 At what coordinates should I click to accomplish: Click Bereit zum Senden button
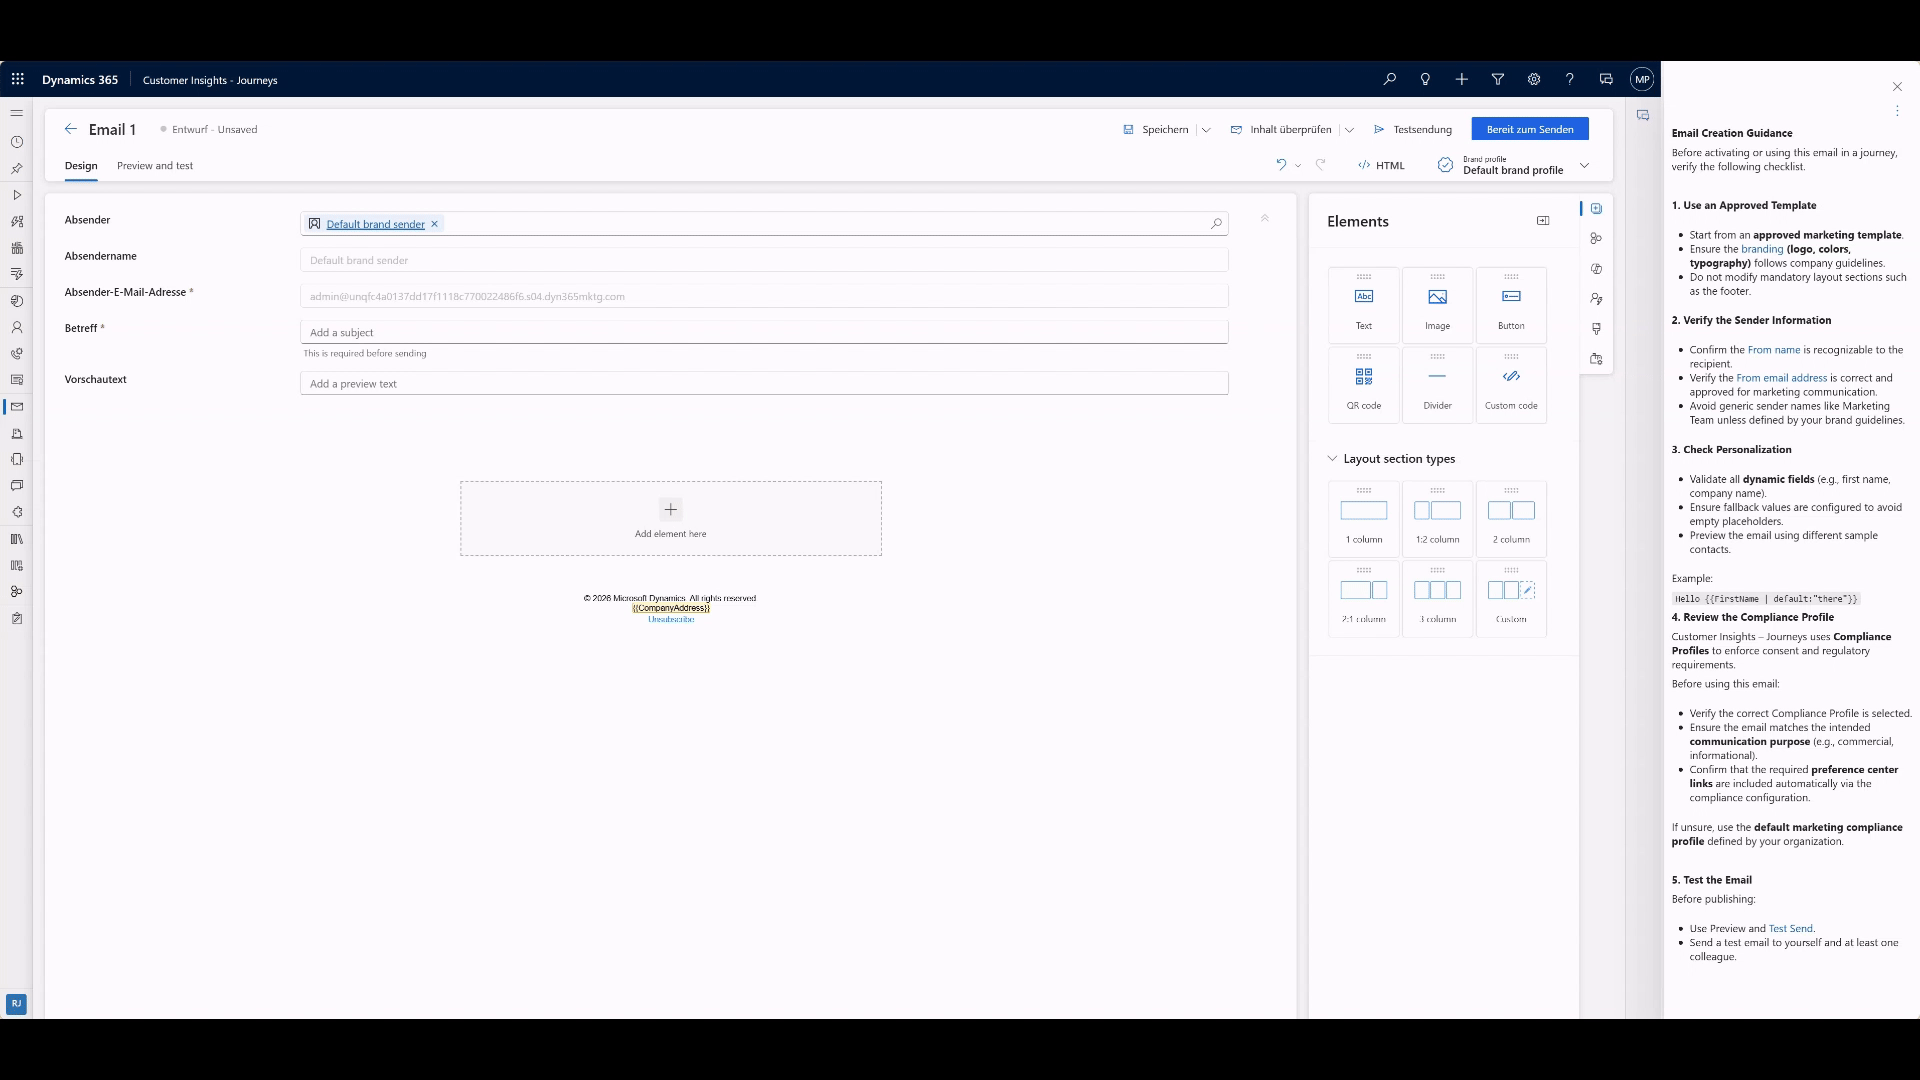click(x=1530, y=129)
